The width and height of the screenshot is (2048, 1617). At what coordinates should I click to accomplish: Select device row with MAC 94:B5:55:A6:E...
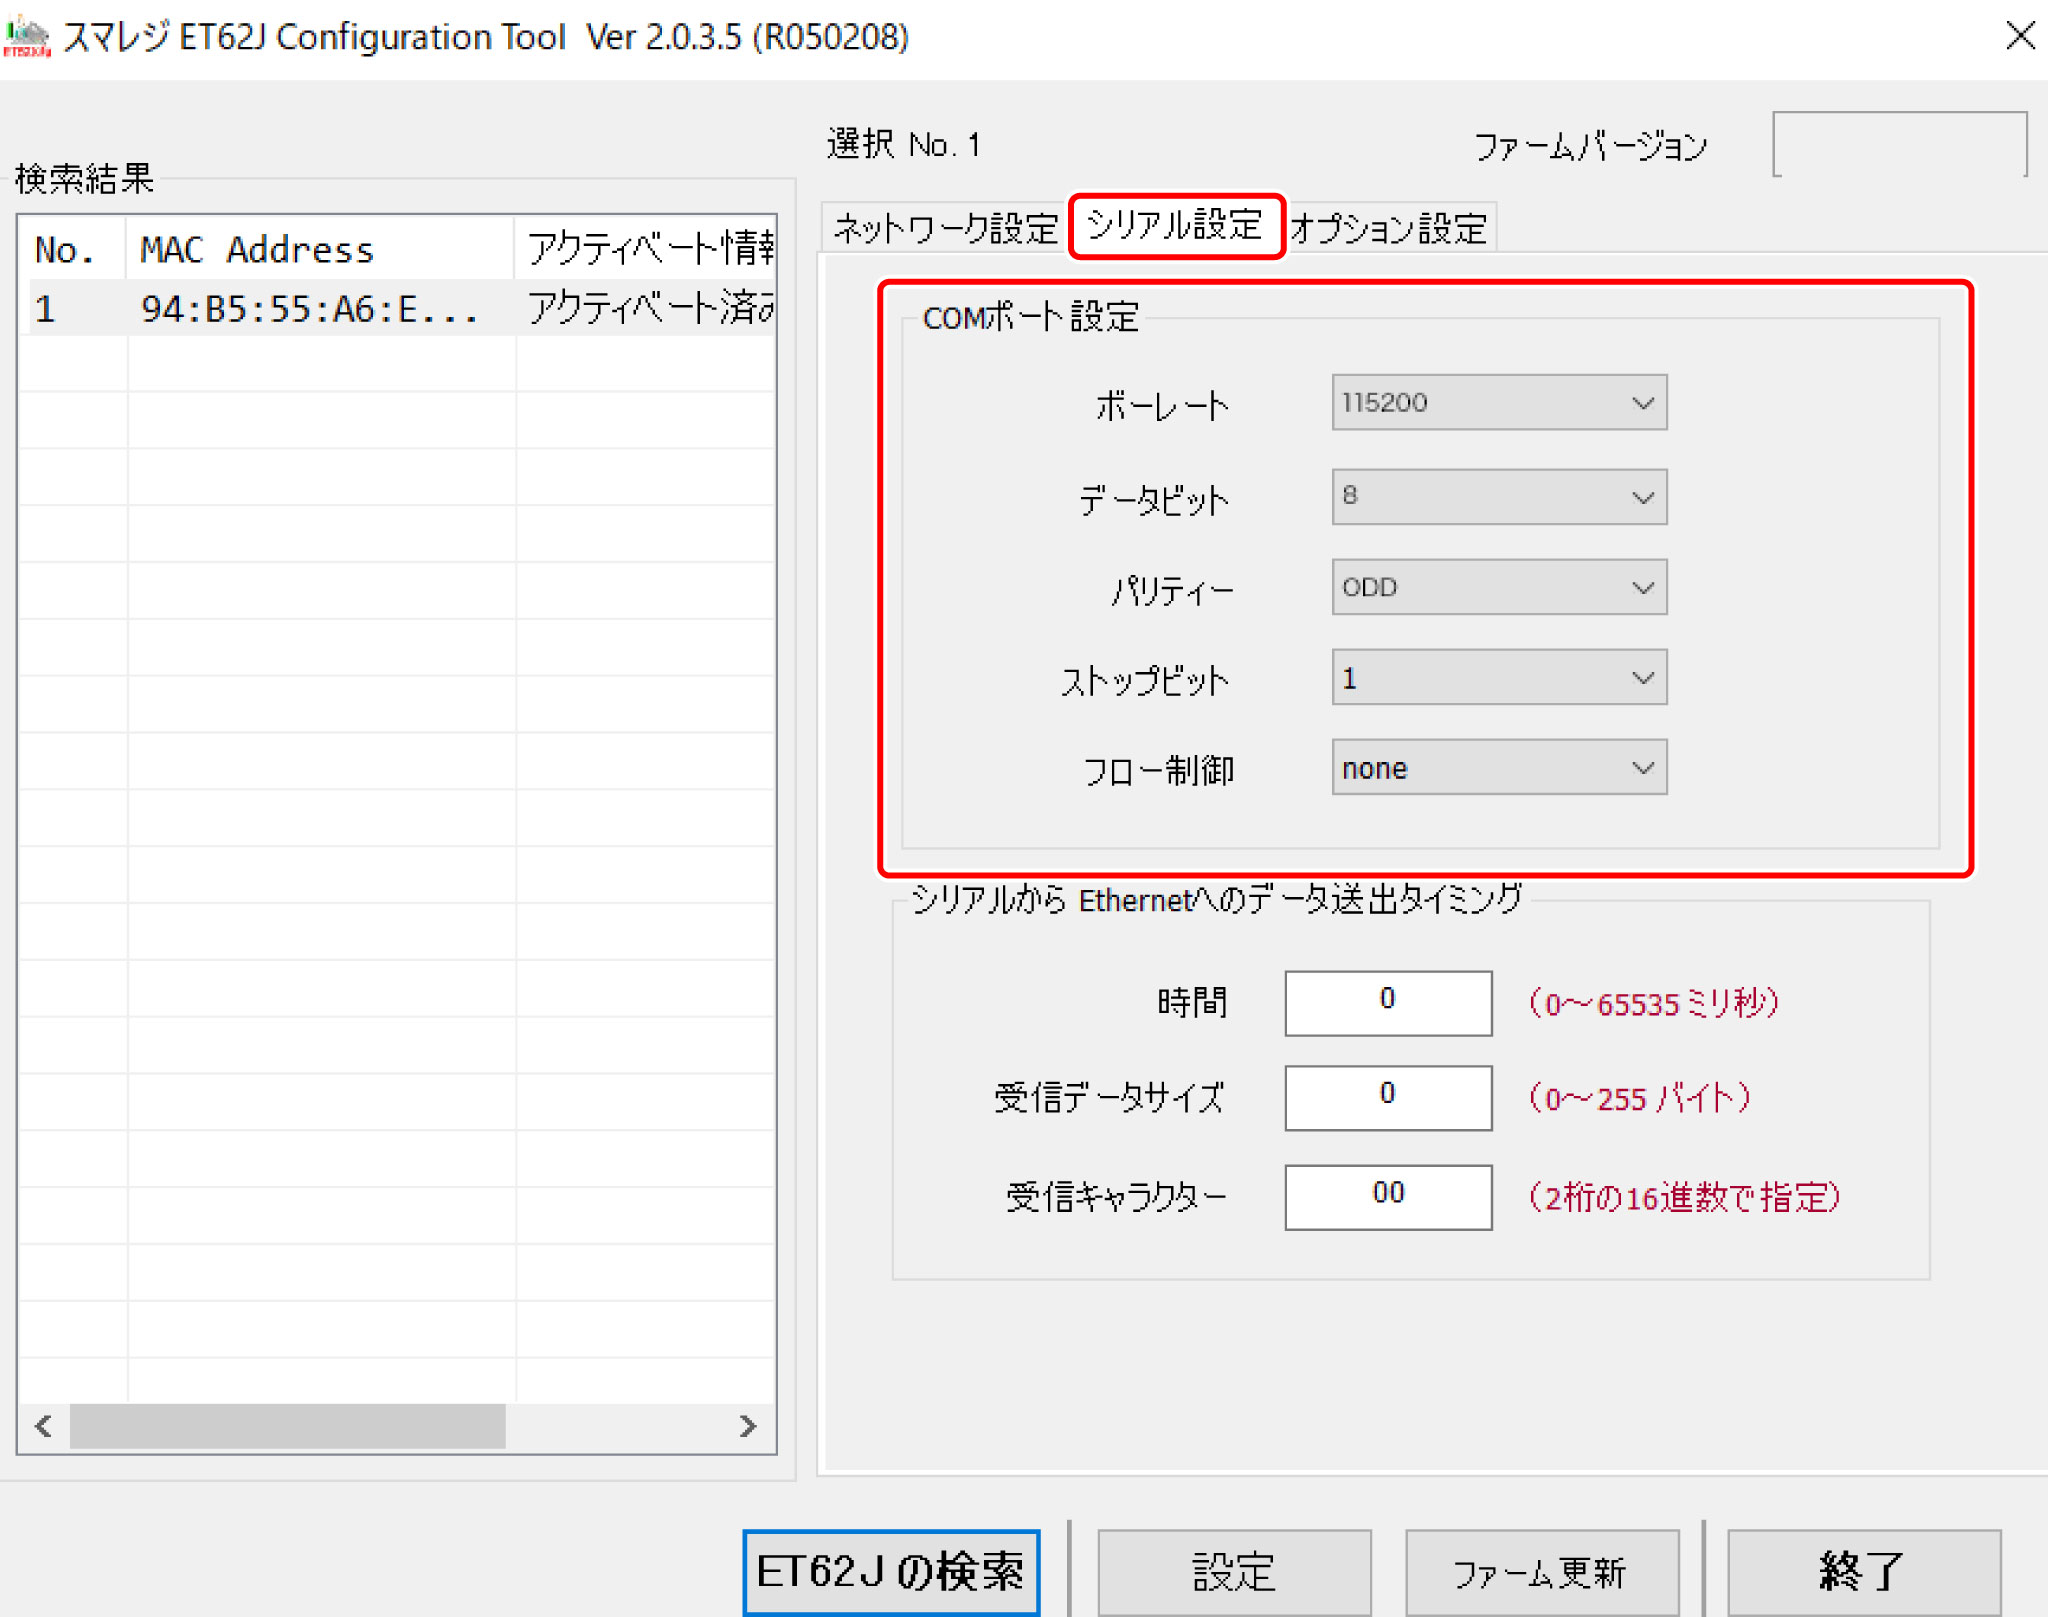[308, 309]
